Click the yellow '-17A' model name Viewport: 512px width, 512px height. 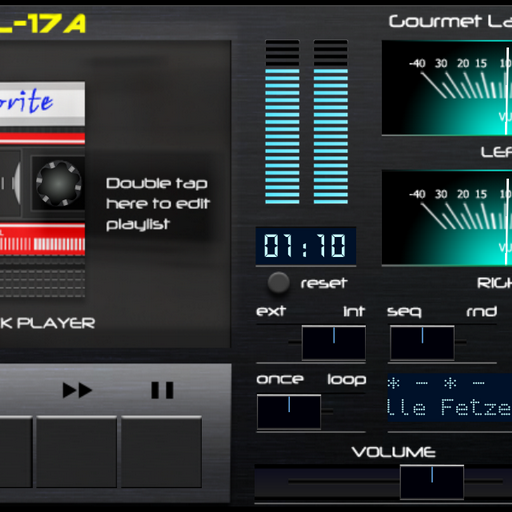click(x=50, y=24)
